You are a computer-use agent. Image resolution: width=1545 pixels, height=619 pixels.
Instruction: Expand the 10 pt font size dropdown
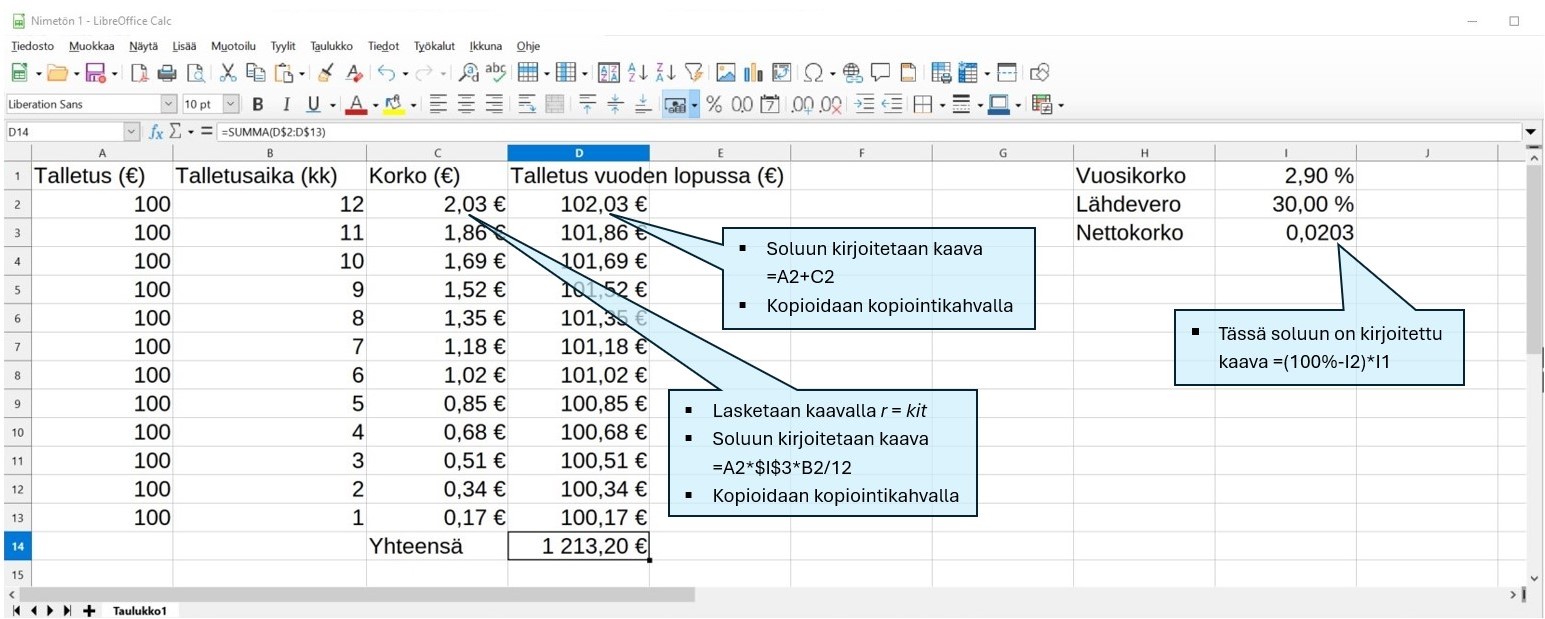click(231, 104)
